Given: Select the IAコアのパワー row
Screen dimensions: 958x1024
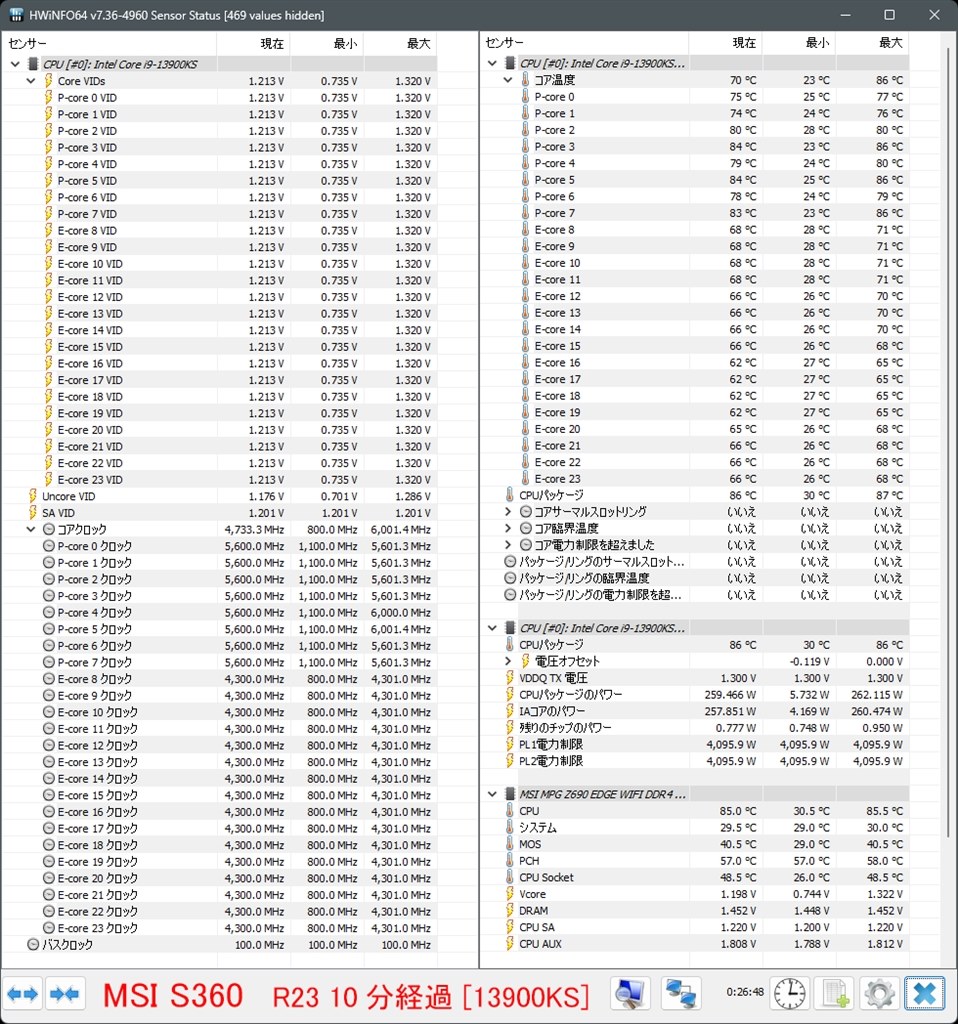Looking at the screenshot, I should 695,711.
